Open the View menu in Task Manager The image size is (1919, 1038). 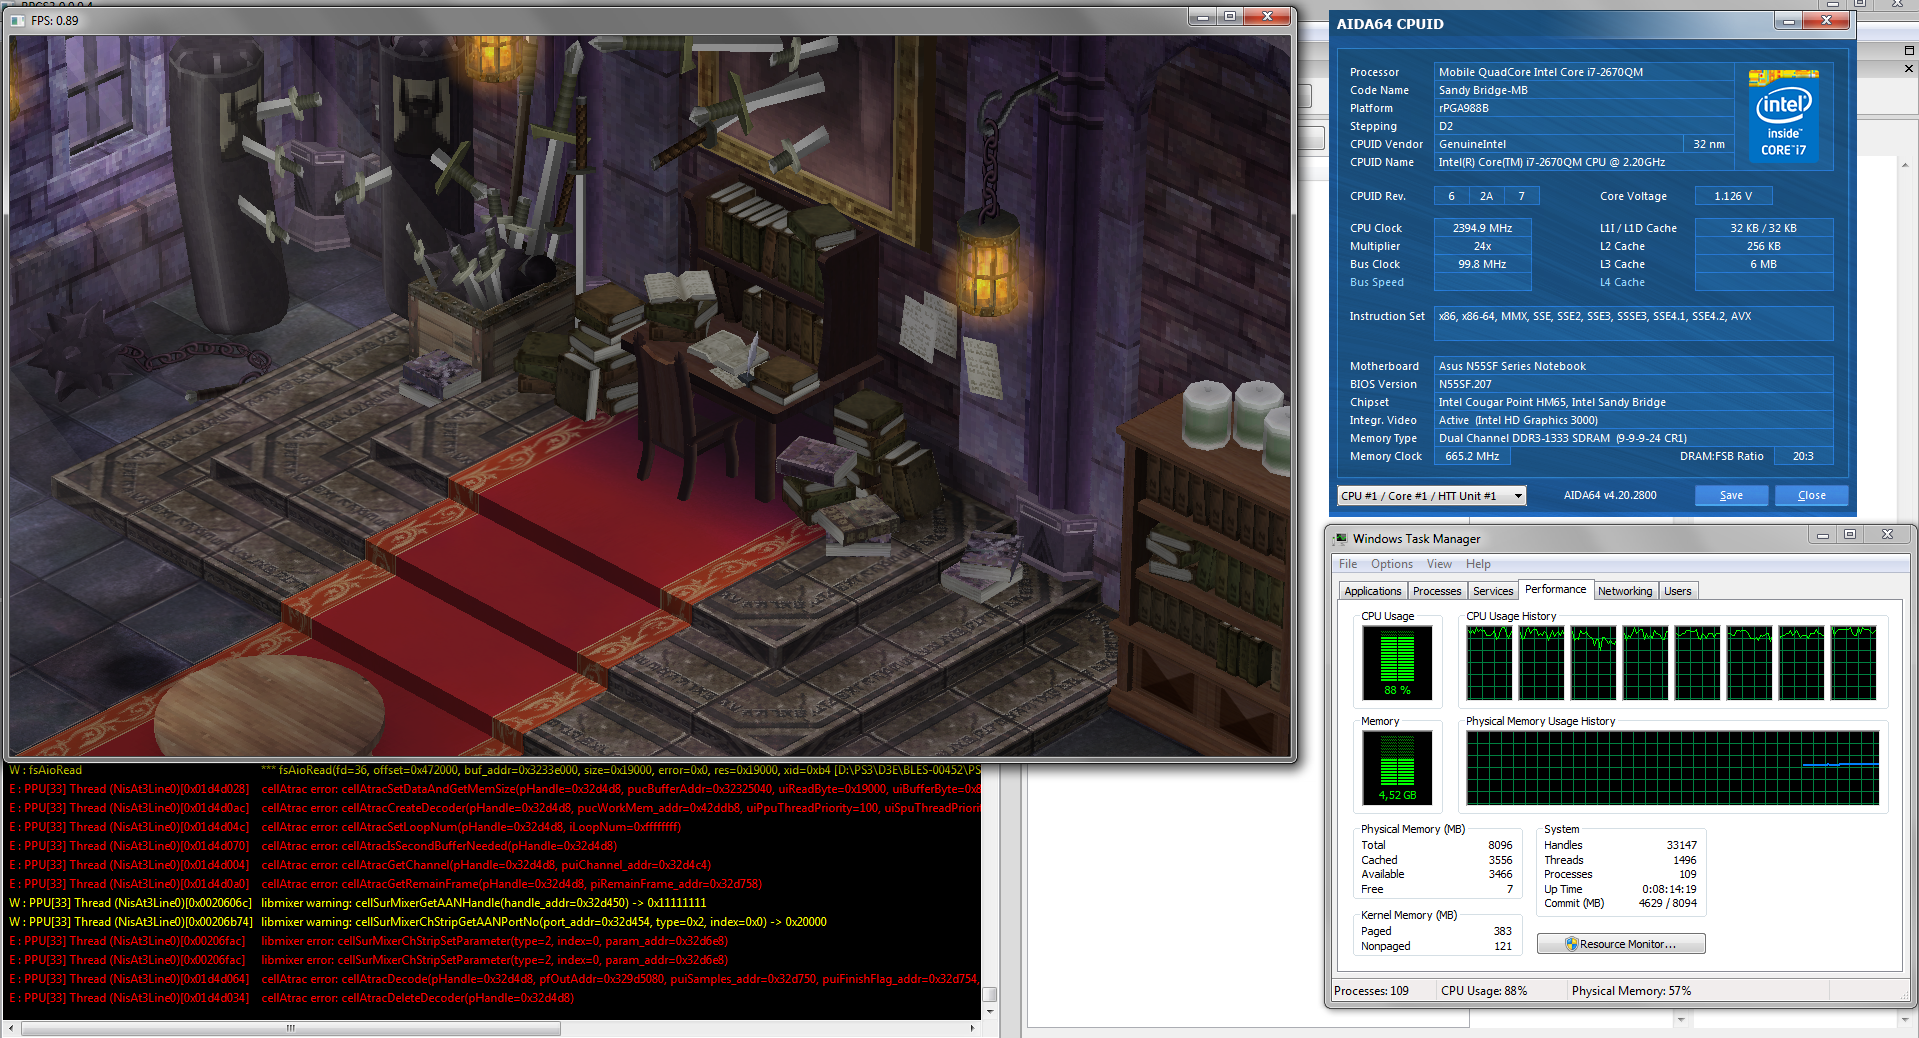pyautogui.click(x=1438, y=564)
